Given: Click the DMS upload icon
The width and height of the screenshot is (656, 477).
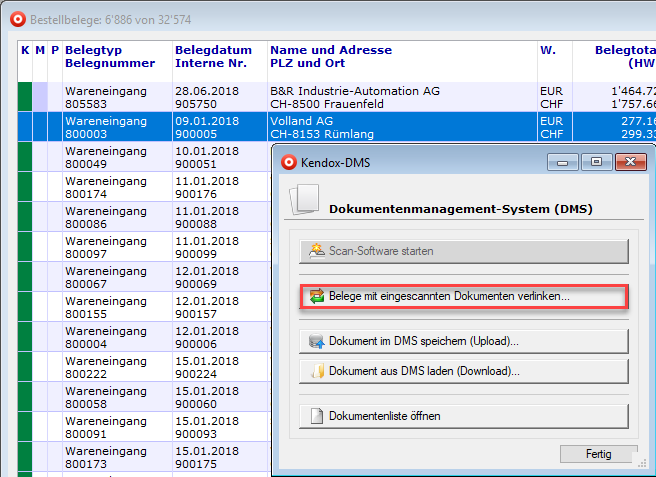Looking at the screenshot, I should [316, 342].
